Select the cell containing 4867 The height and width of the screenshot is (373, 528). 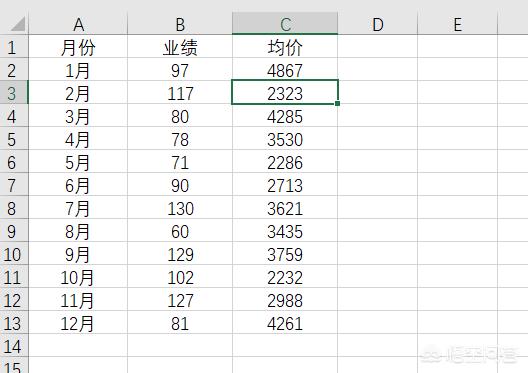pyautogui.click(x=285, y=69)
